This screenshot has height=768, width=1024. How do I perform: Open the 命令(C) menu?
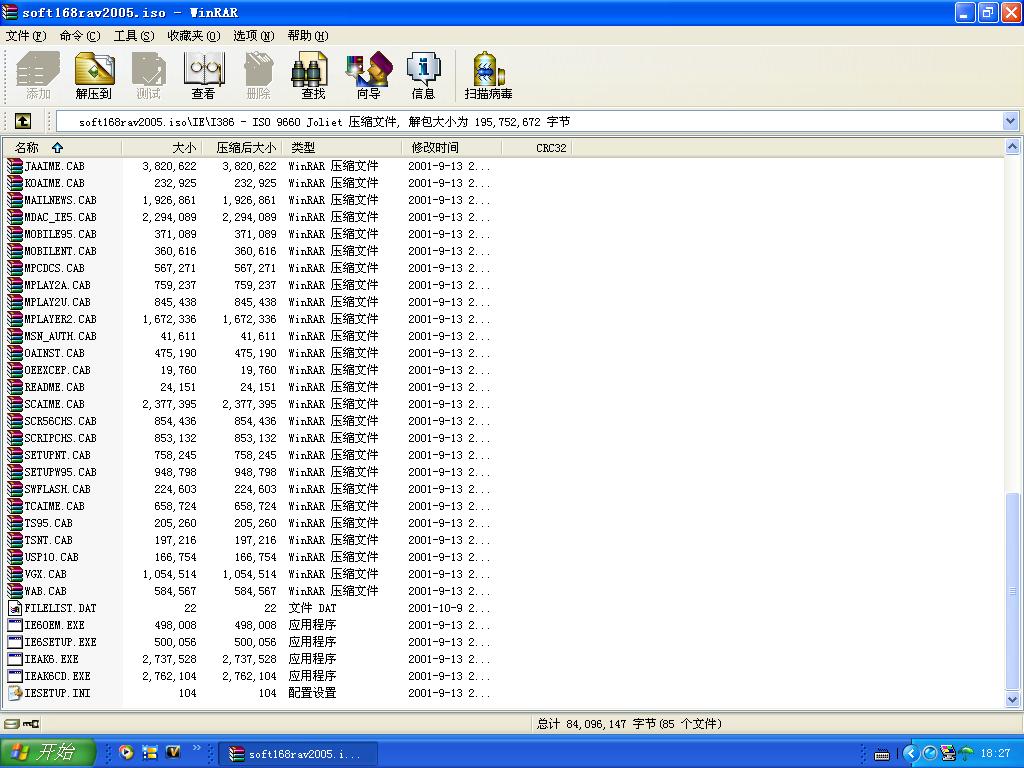click(80, 35)
